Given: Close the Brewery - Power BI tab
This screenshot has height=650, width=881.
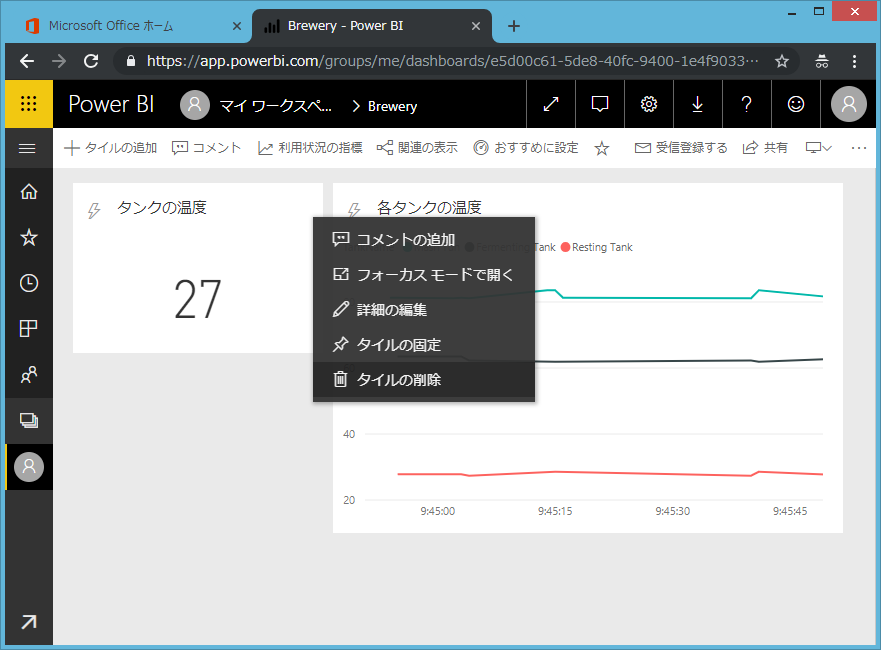Looking at the screenshot, I should tap(475, 26).
